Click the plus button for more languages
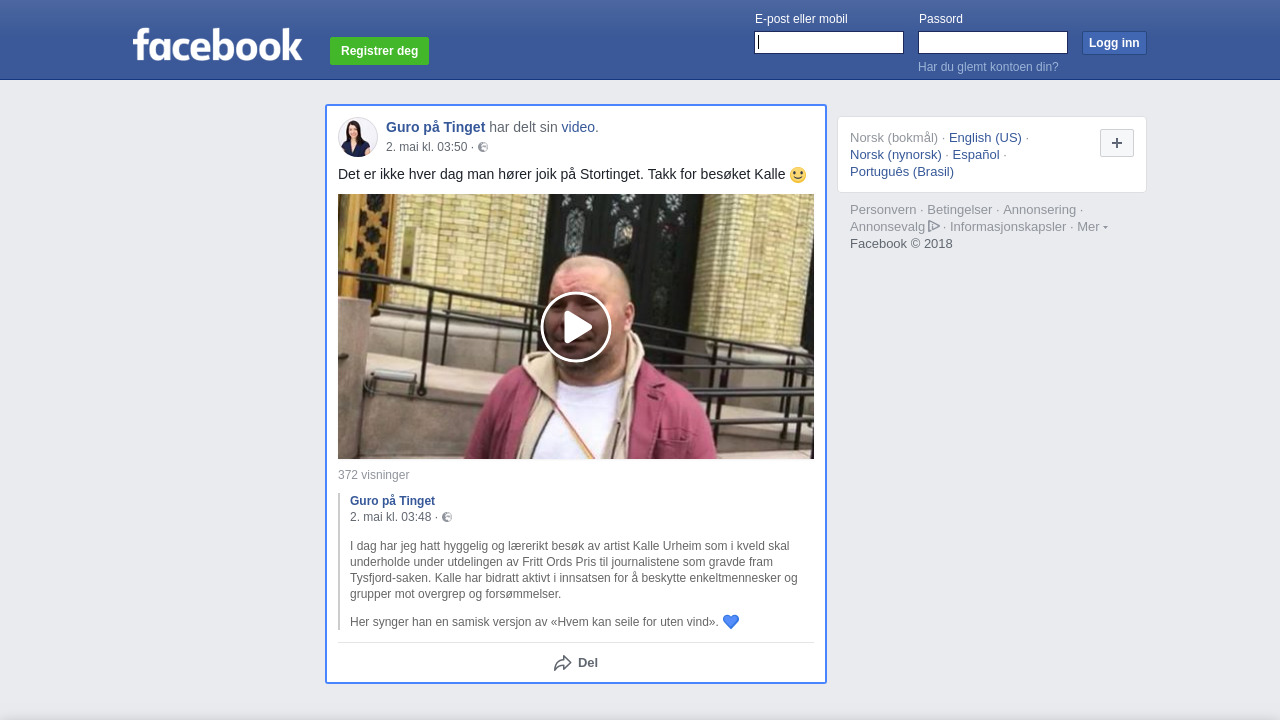1280x720 pixels. coord(1117,143)
